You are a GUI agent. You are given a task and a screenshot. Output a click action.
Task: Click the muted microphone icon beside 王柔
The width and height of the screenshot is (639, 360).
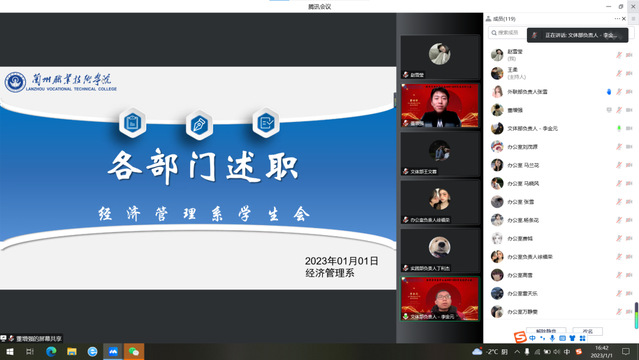pos(619,73)
